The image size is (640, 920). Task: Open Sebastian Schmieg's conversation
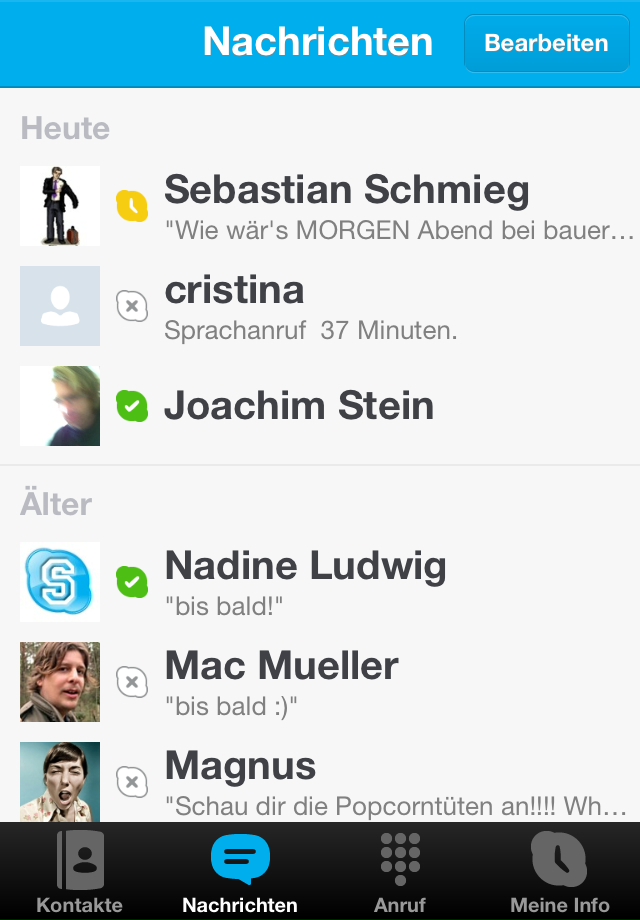[x=320, y=206]
